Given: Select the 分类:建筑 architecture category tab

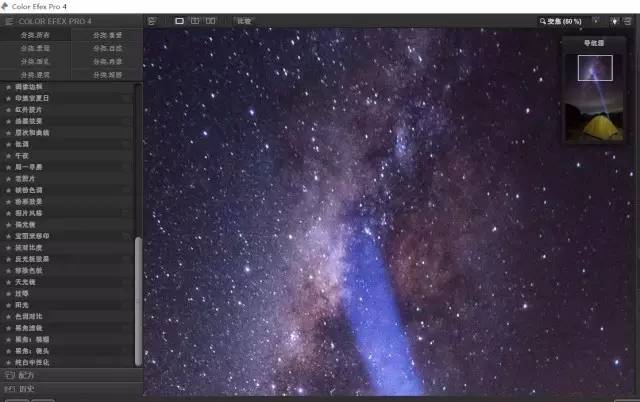Looking at the screenshot, I should (x=35, y=75).
